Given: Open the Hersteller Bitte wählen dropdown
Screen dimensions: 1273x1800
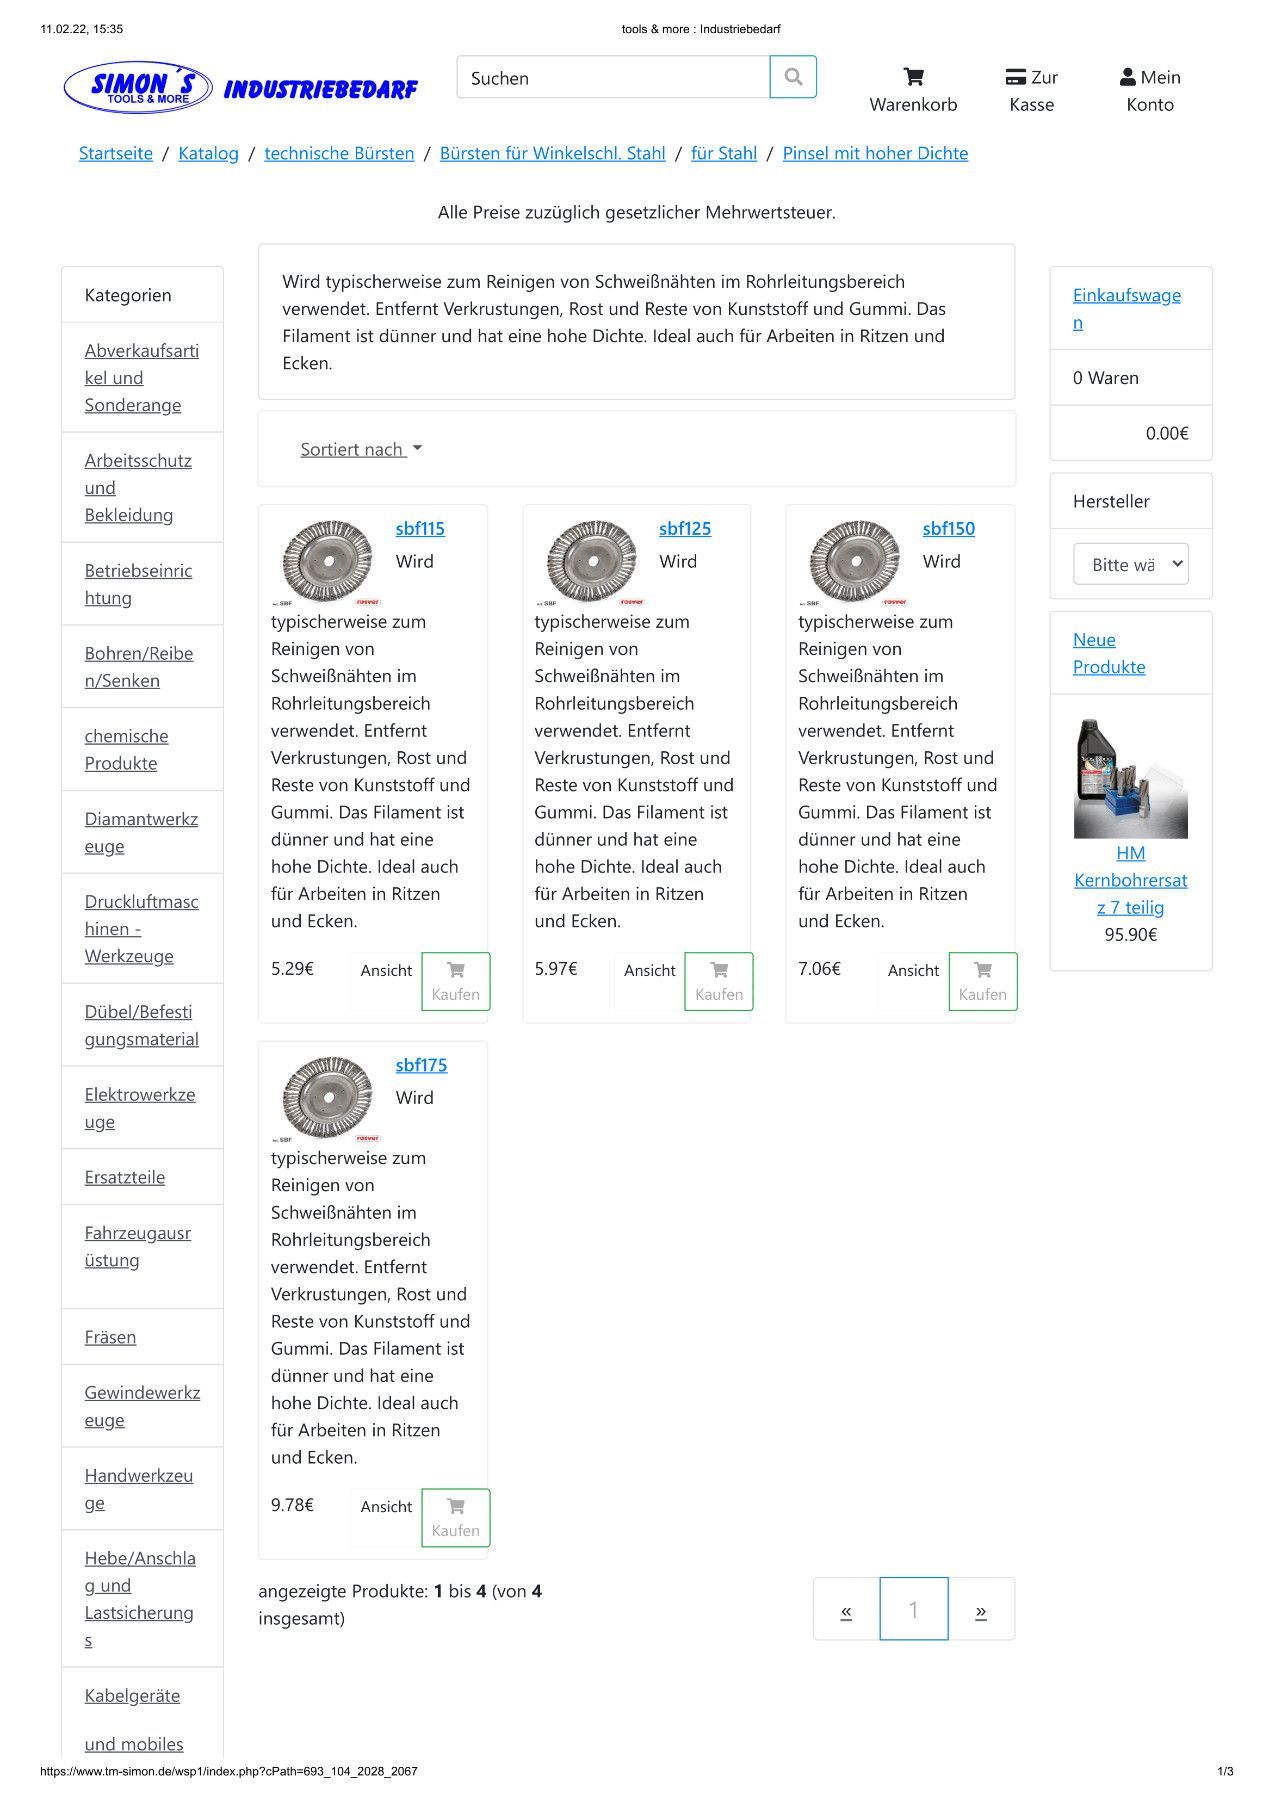Looking at the screenshot, I should 1131,564.
